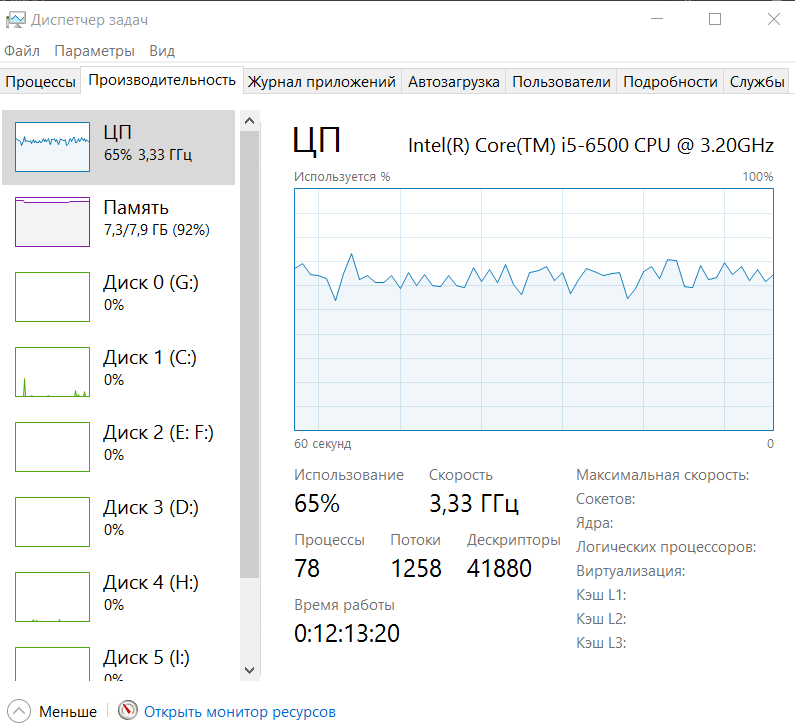Open Диск 4 (H:) performance graph

pos(118,597)
